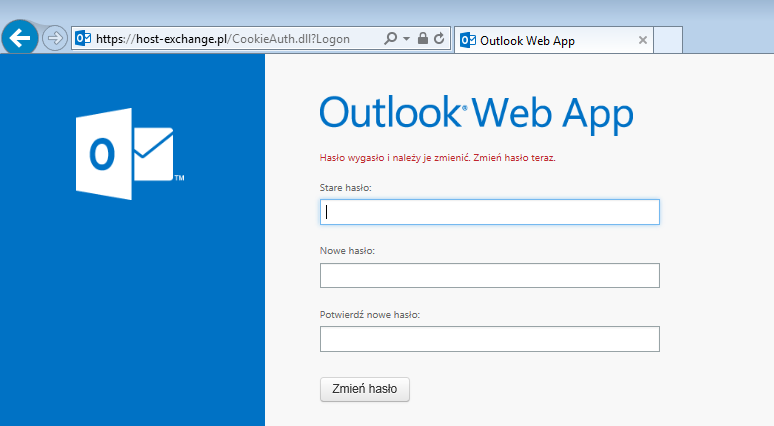
Task: Open a new blank browser tab
Action: click(668, 40)
